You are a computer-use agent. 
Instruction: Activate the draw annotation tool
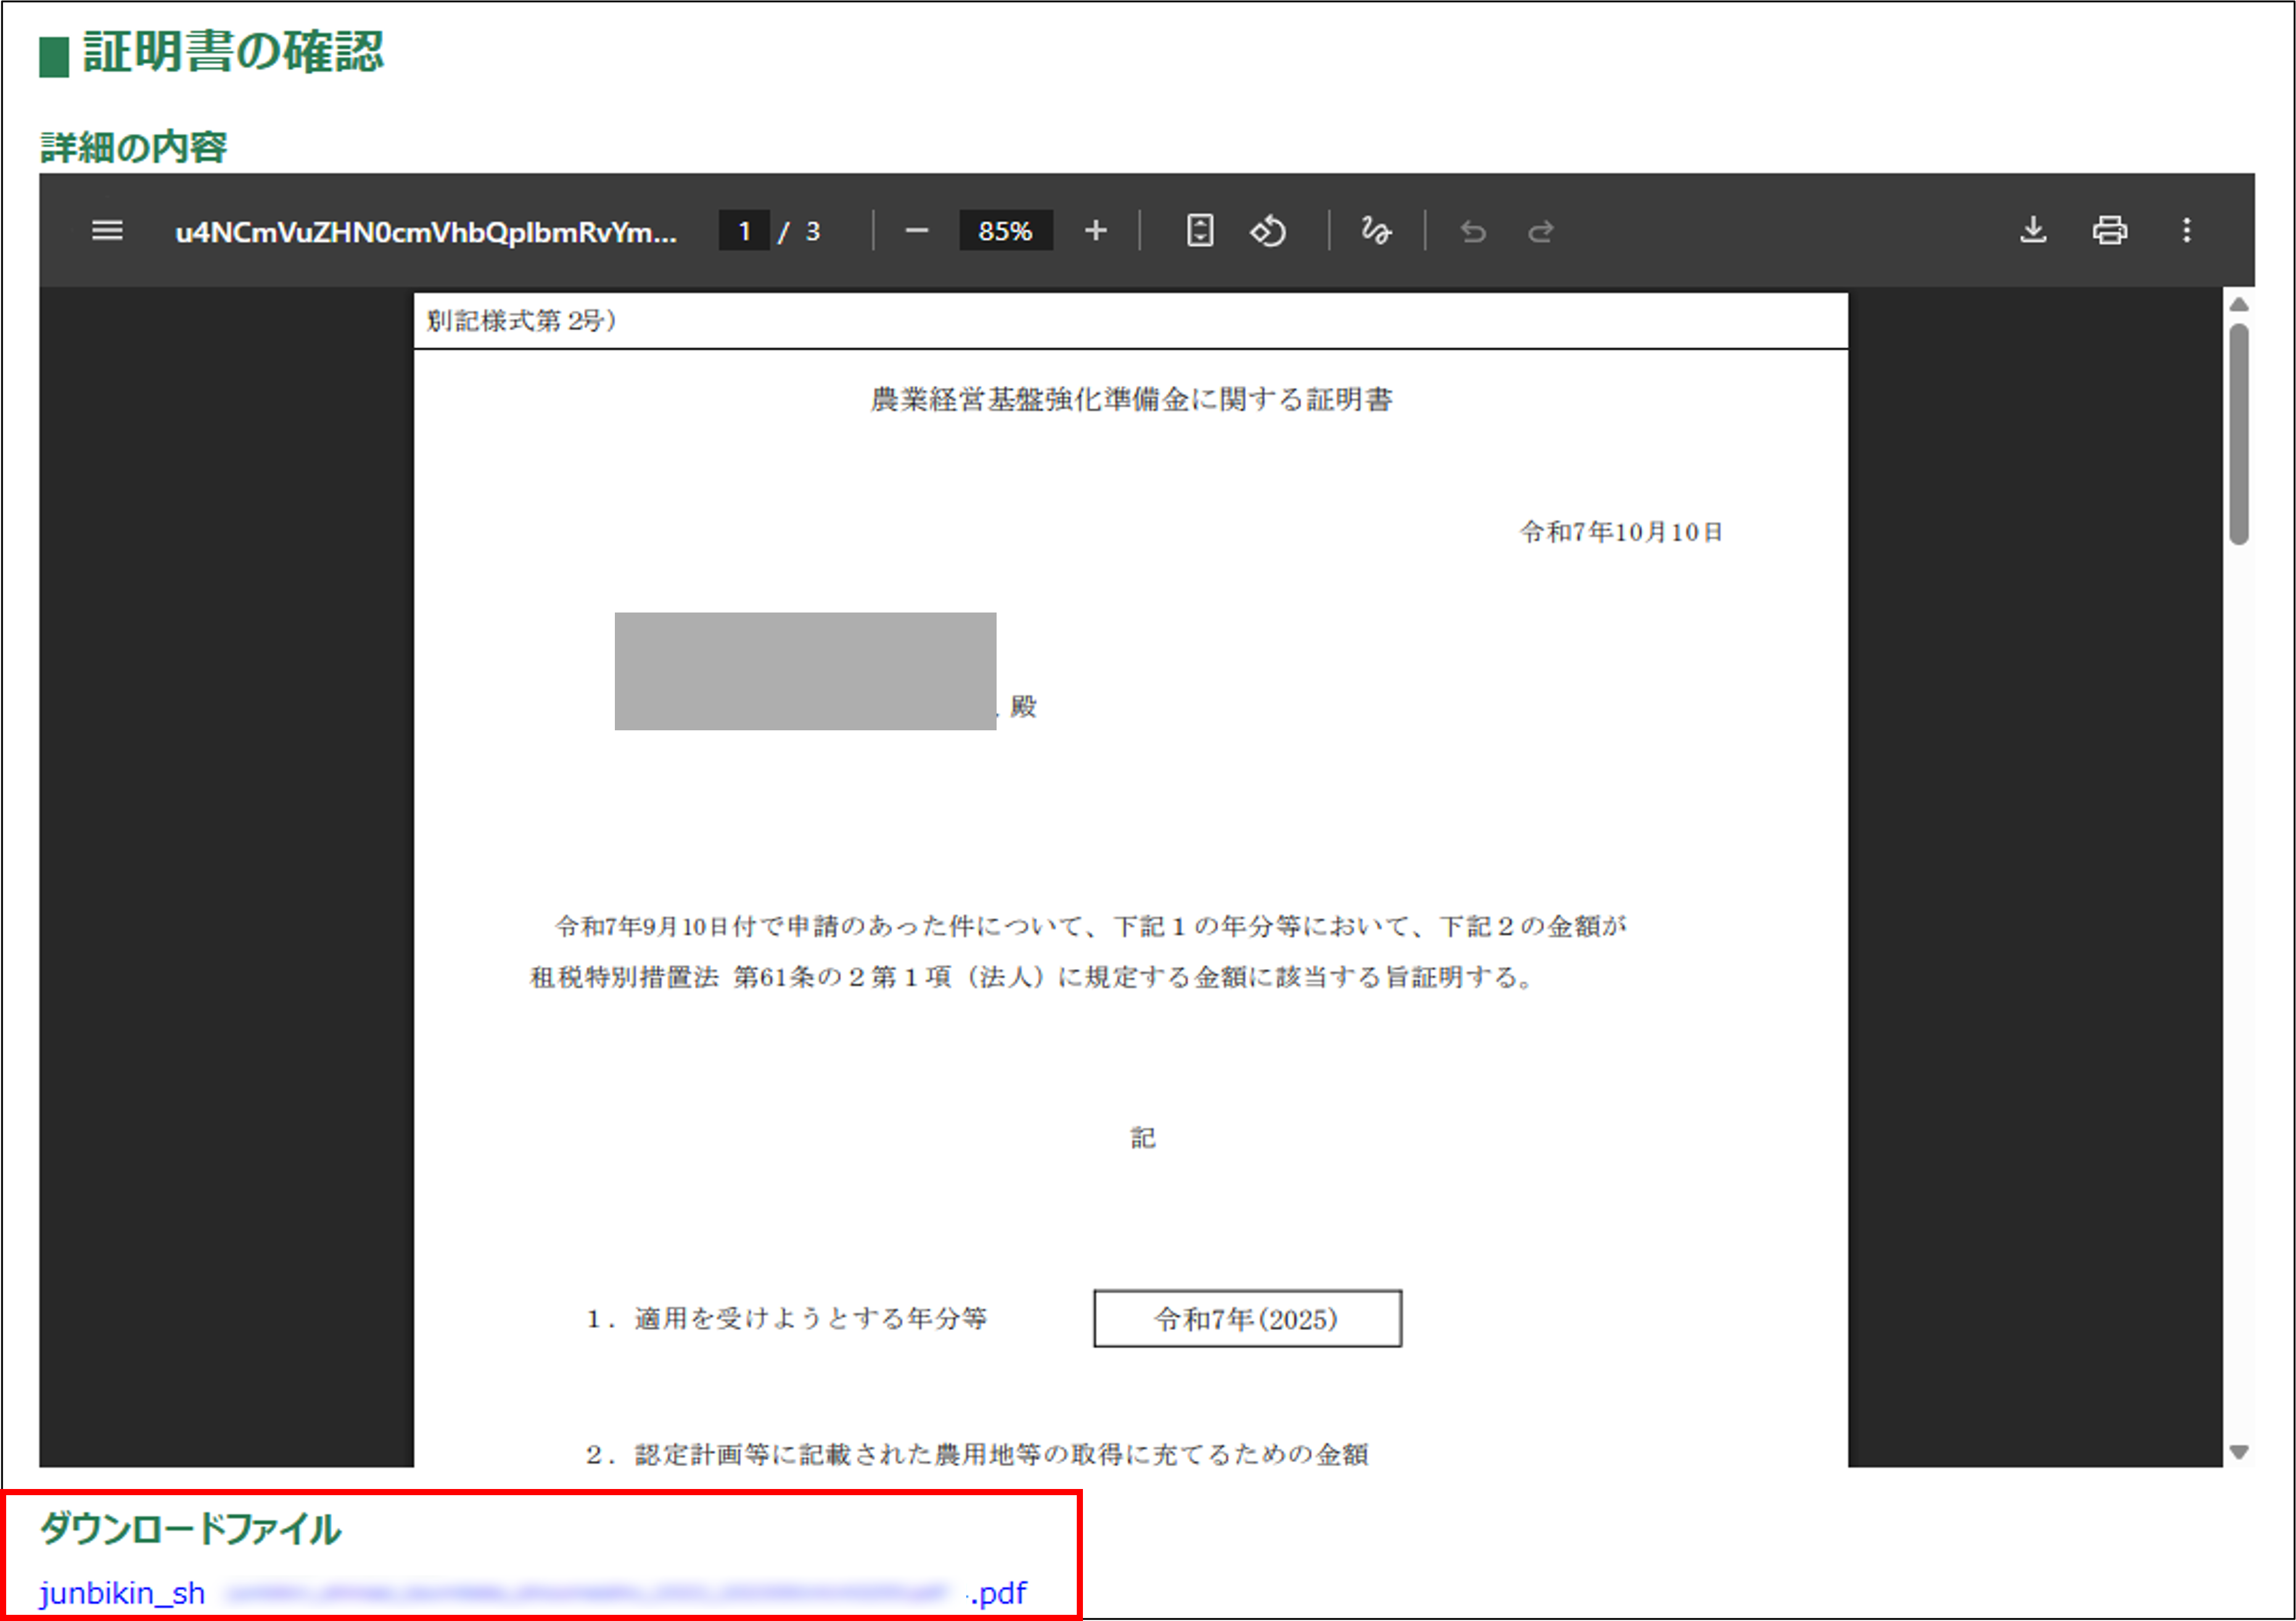[1376, 231]
